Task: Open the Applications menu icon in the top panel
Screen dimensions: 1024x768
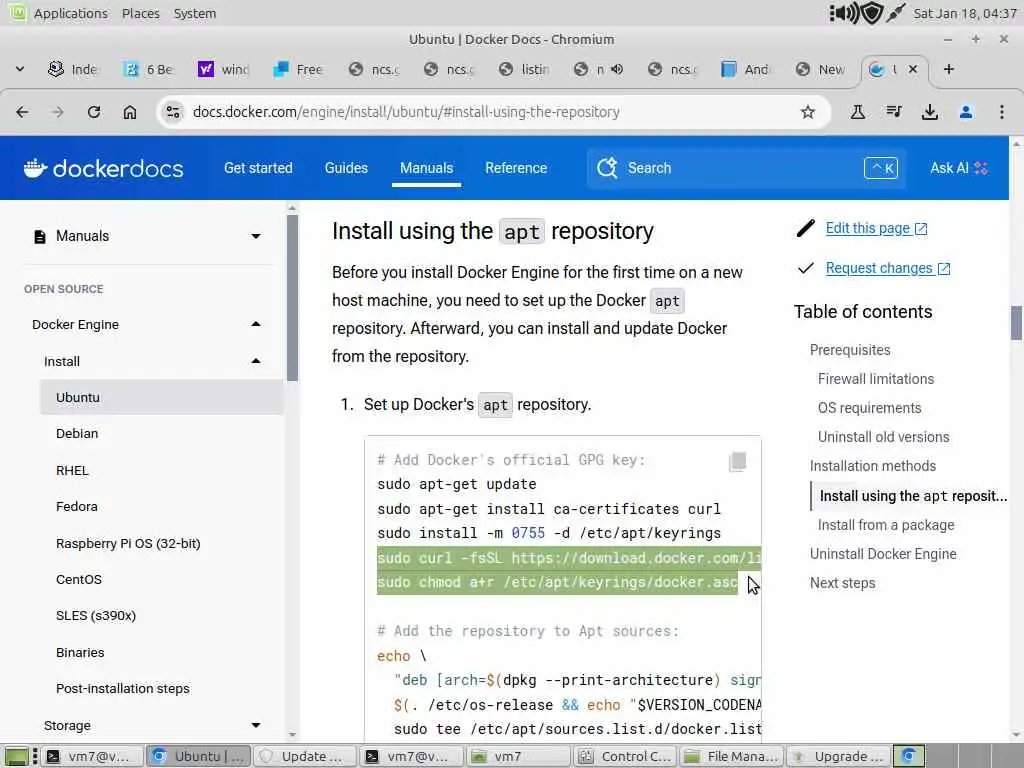Action: pyautogui.click(x=18, y=12)
